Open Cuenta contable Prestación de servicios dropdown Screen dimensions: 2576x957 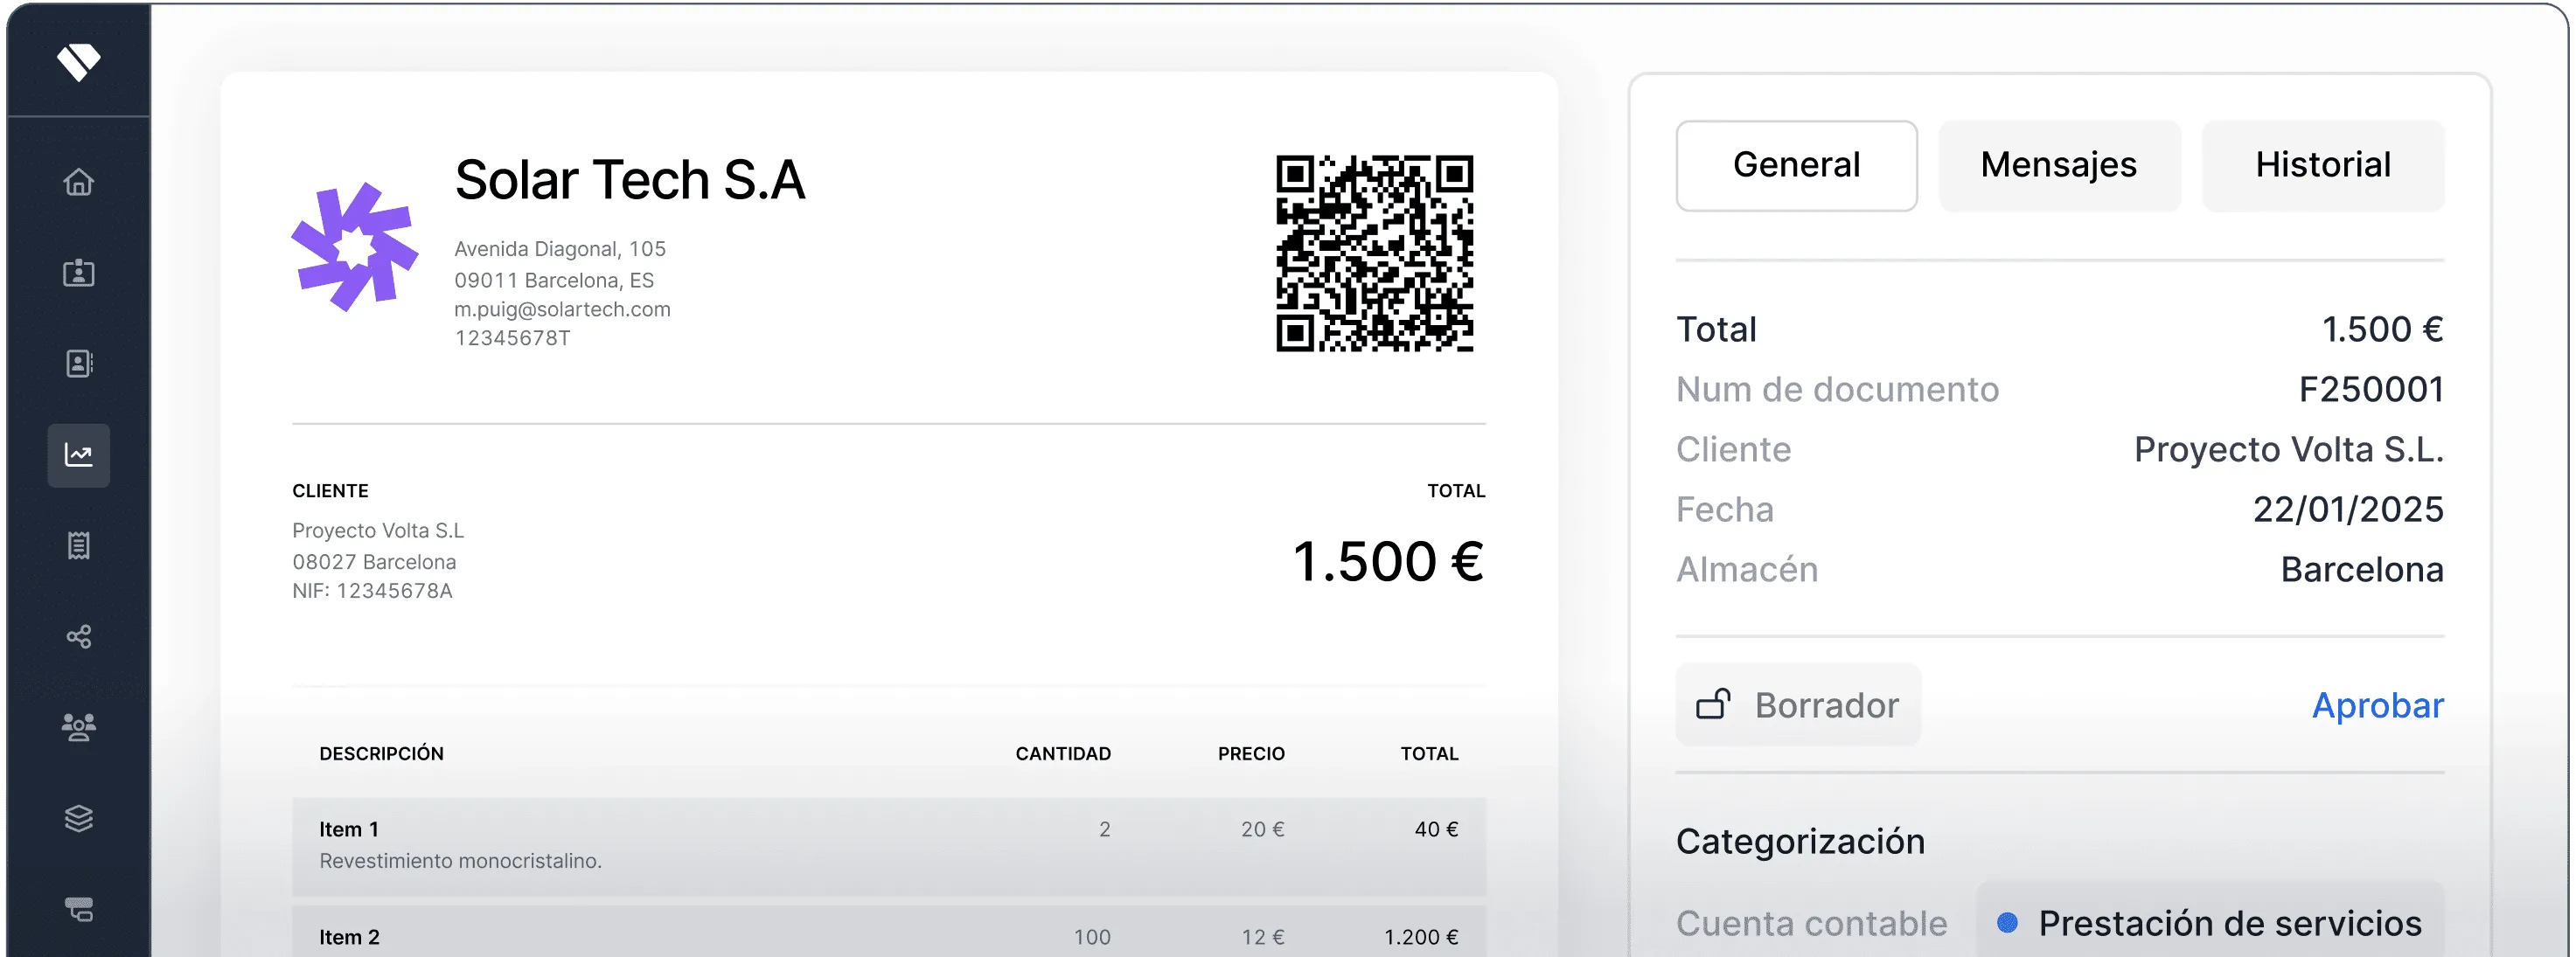pos(2210,923)
